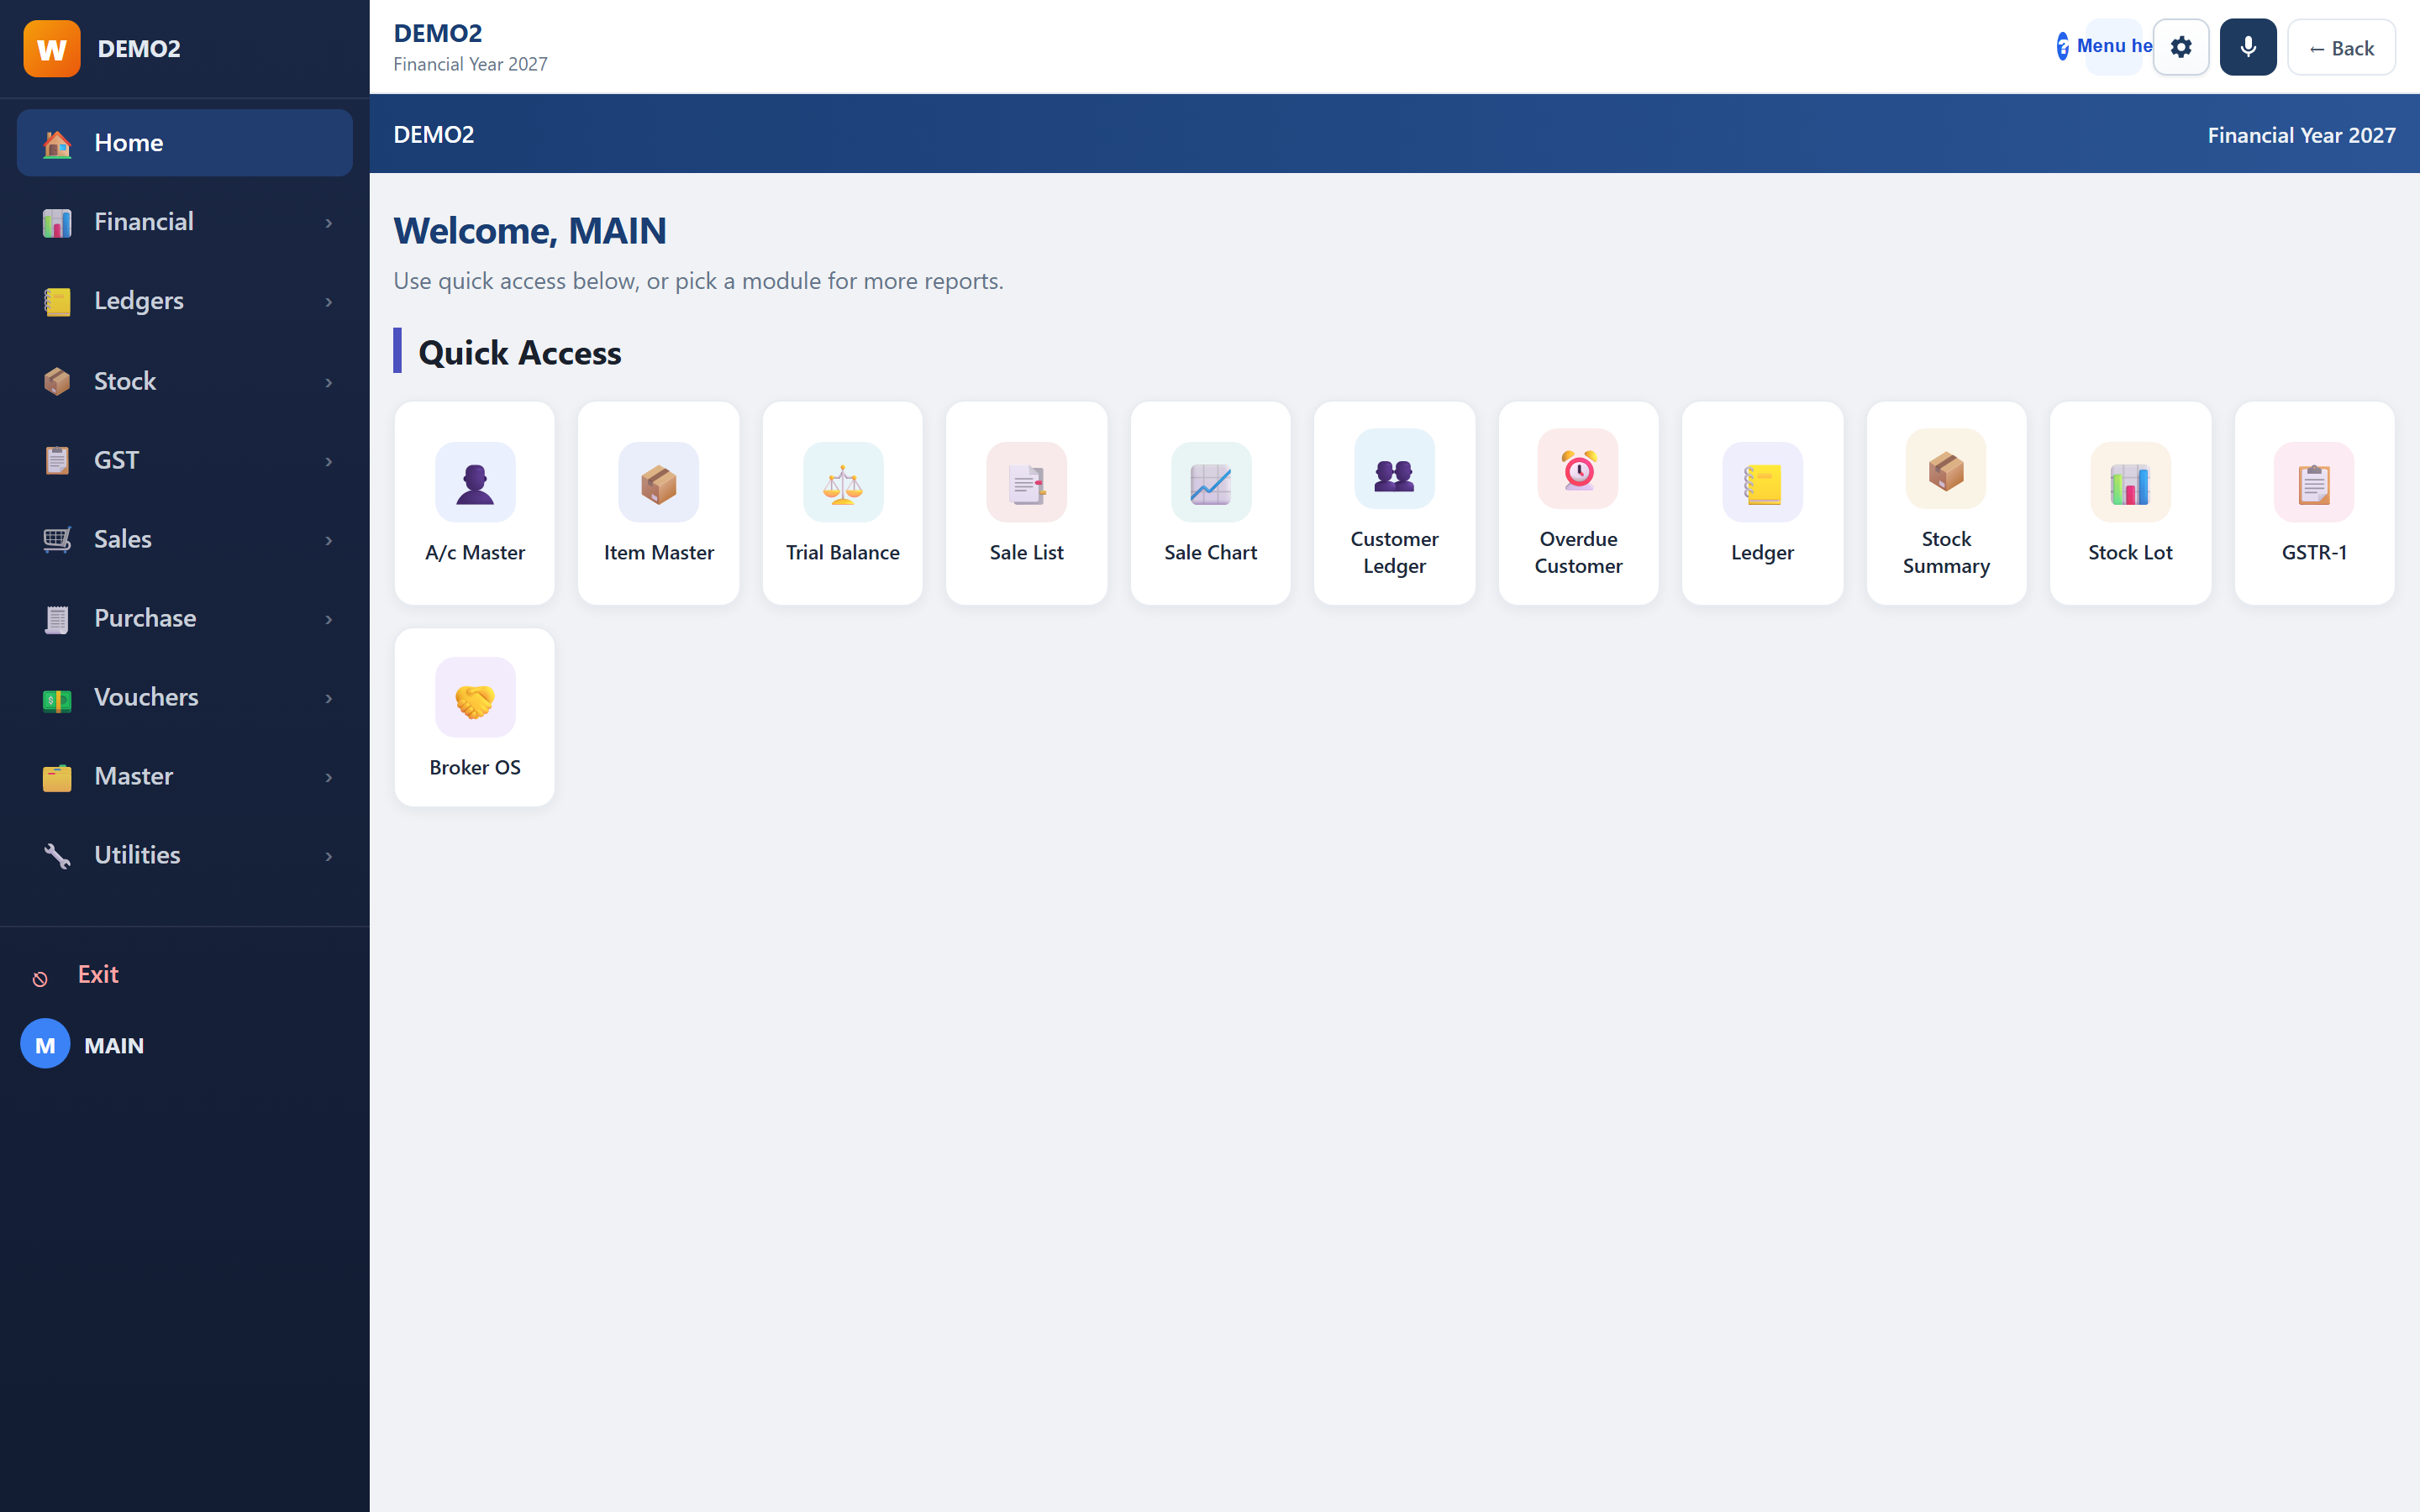
Task: Click the Welcome, MAIN heading
Action: (530, 231)
